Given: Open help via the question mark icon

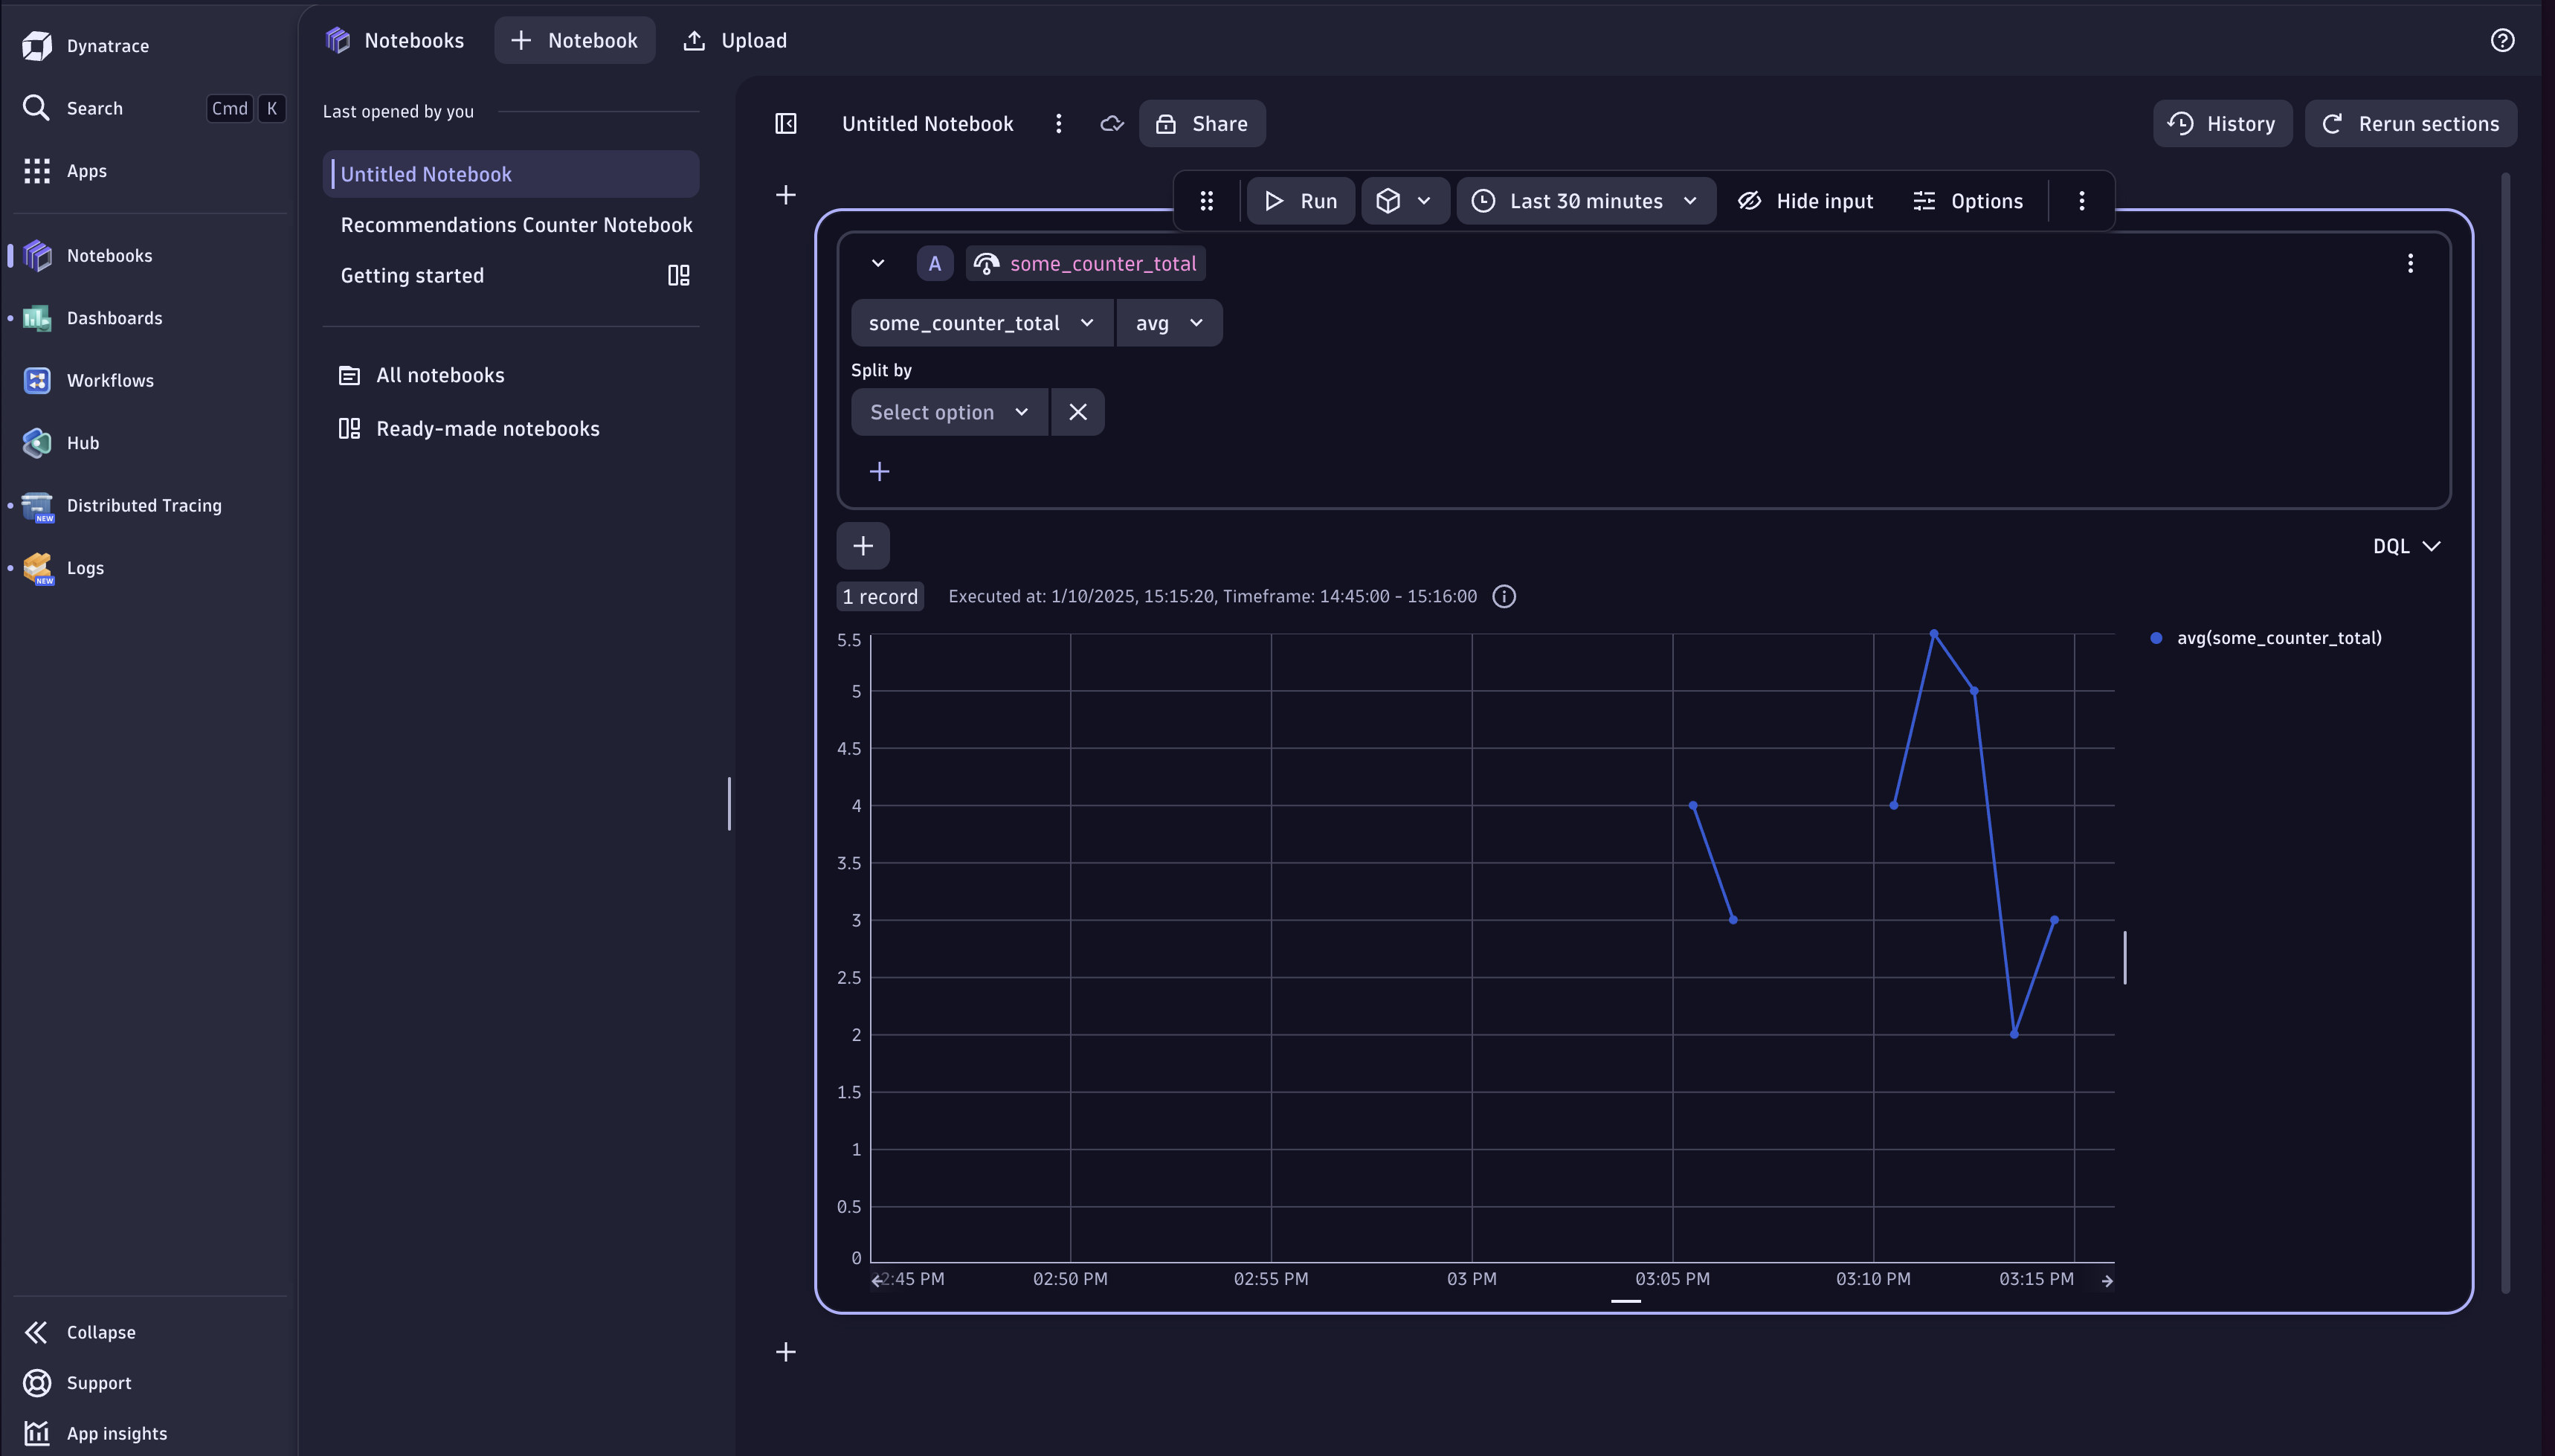Looking at the screenshot, I should [2503, 40].
